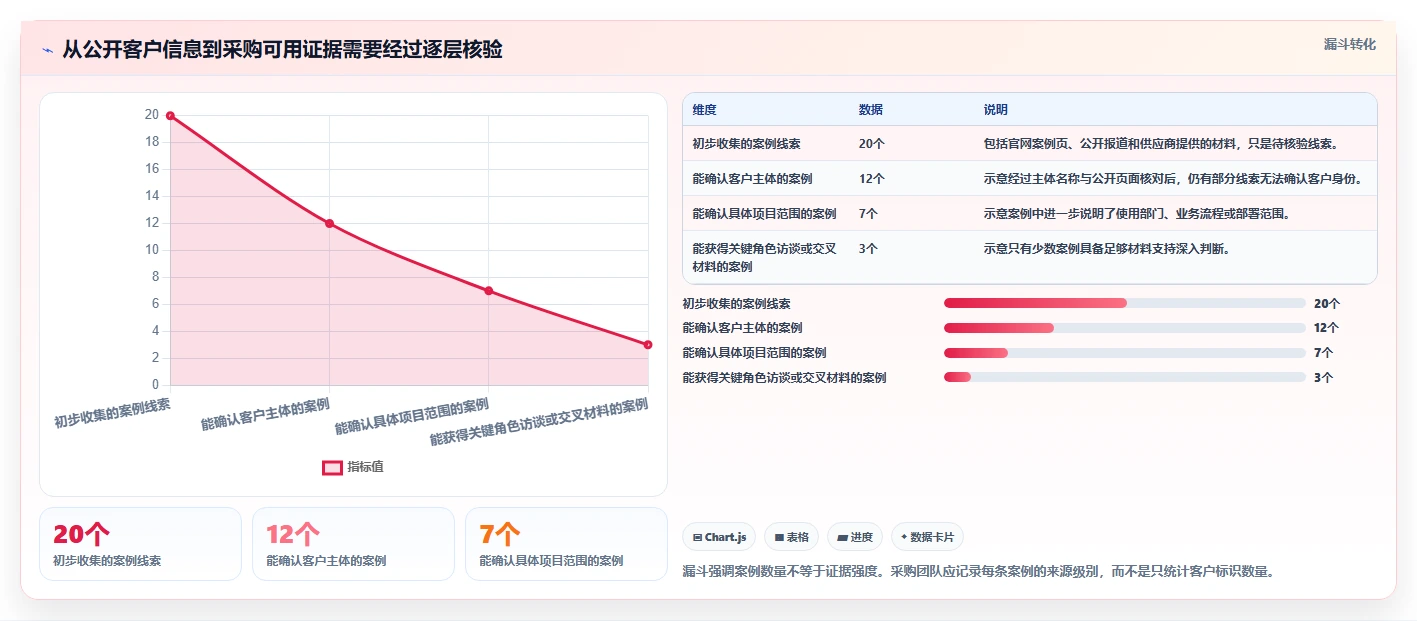
Task: Click the Chart.js chip icon
Action: pos(697,537)
